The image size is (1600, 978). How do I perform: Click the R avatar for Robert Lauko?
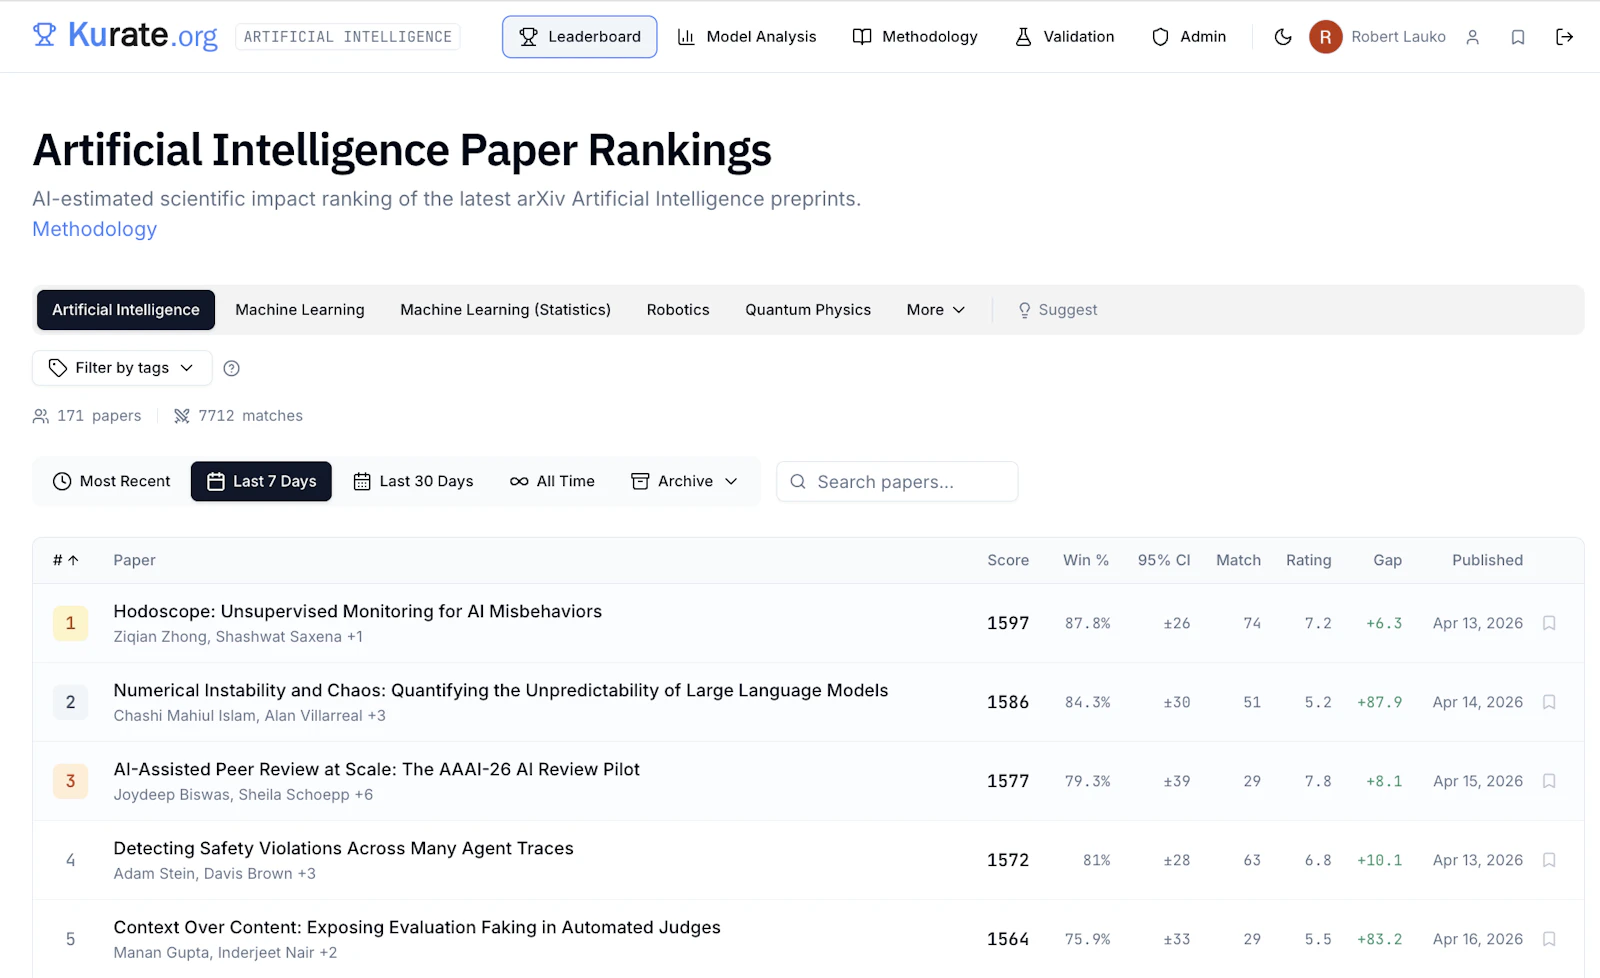tap(1325, 37)
